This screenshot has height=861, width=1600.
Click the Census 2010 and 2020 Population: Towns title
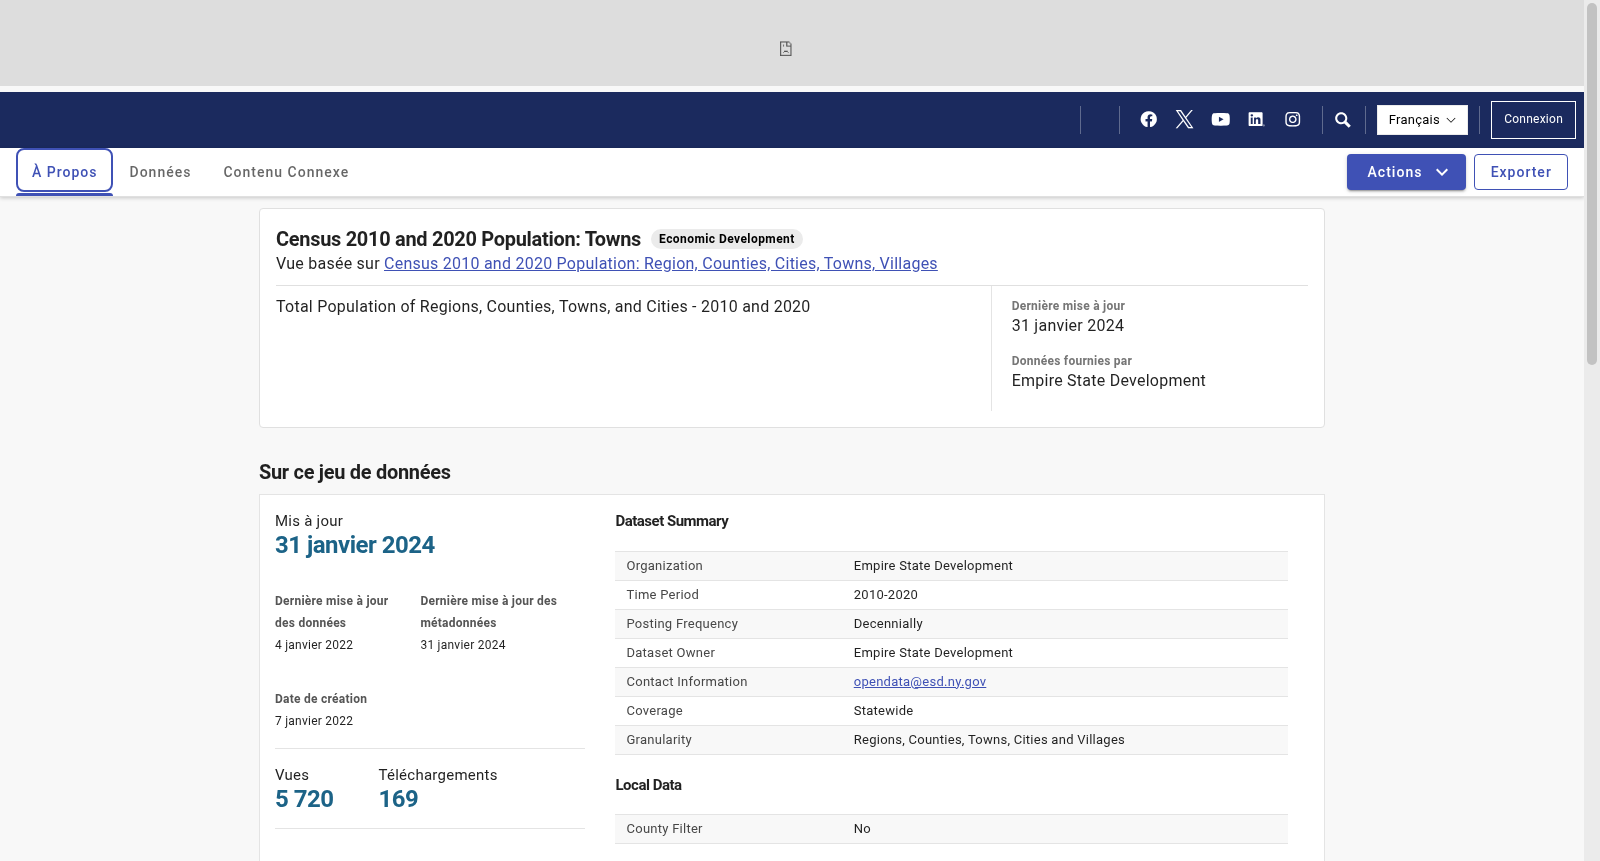tap(458, 239)
